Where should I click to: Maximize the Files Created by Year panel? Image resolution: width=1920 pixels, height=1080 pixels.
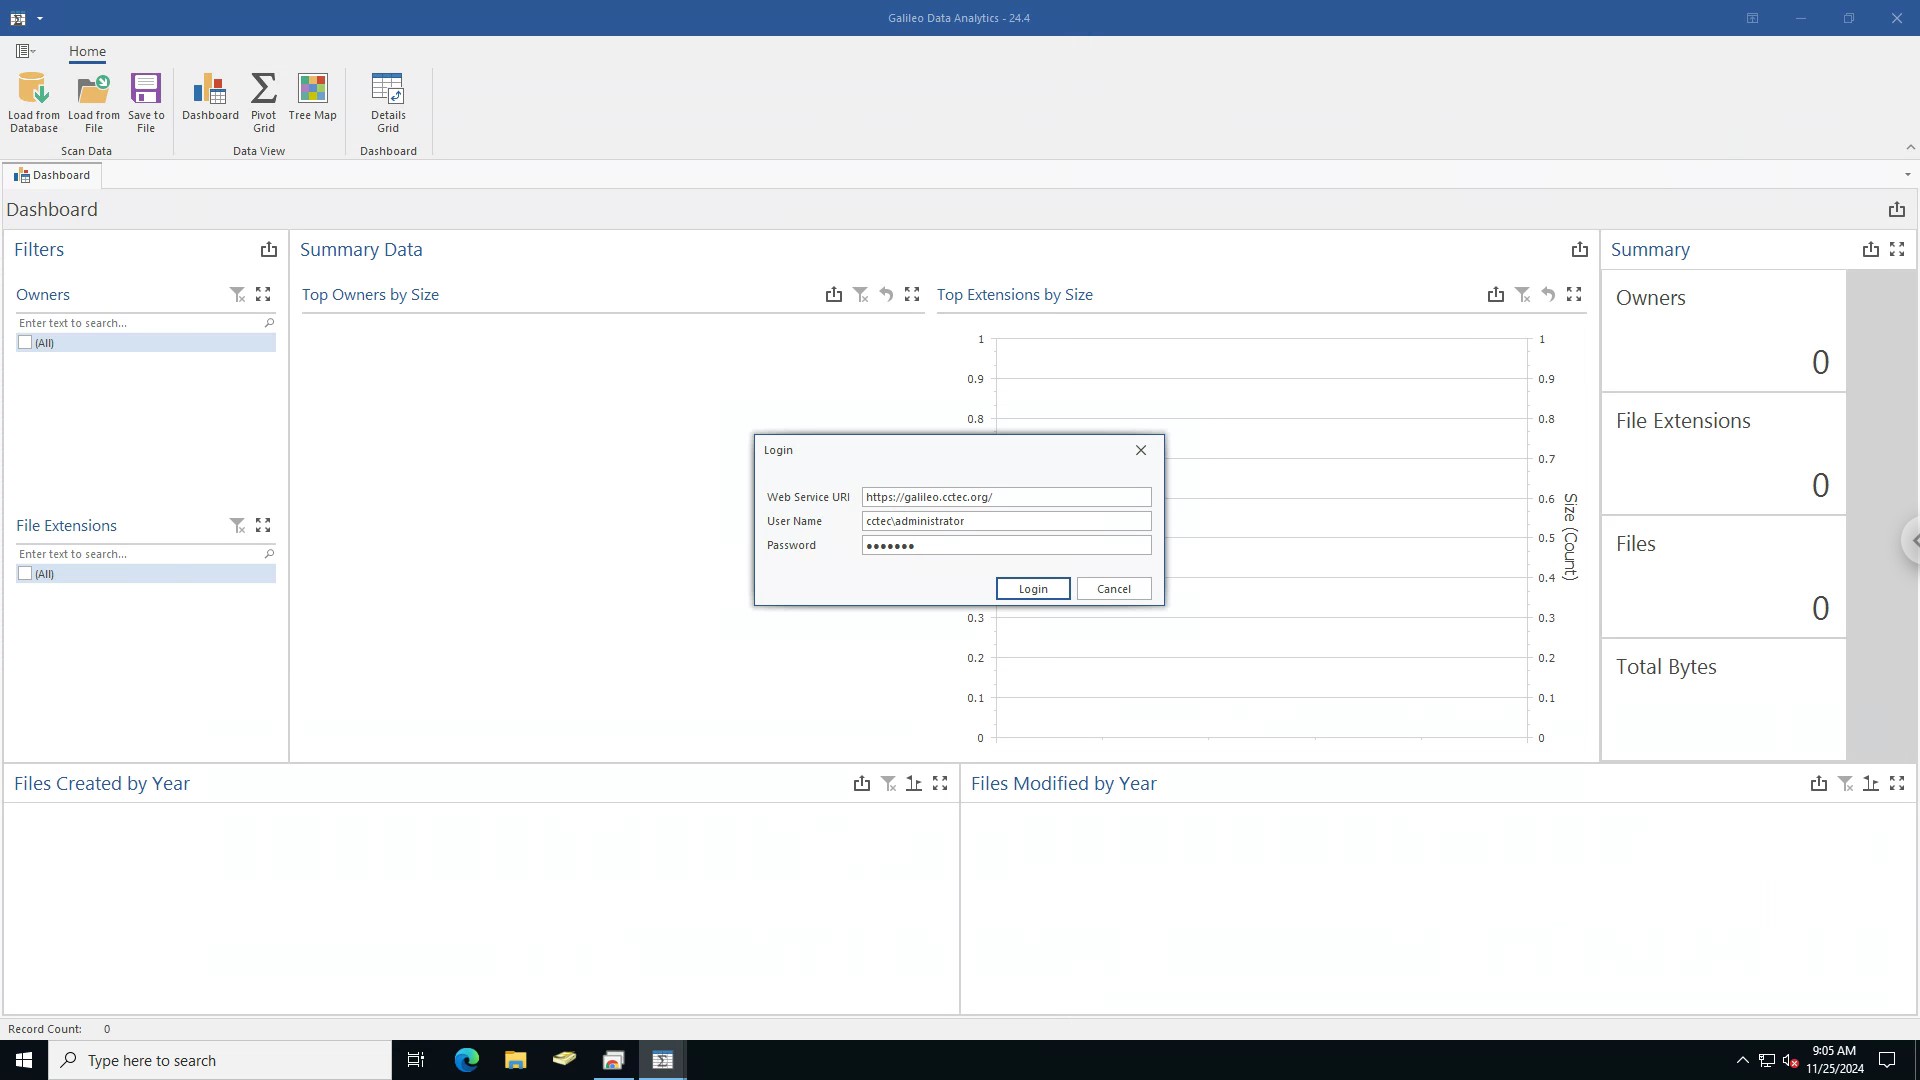pyautogui.click(x=940, y=784)
